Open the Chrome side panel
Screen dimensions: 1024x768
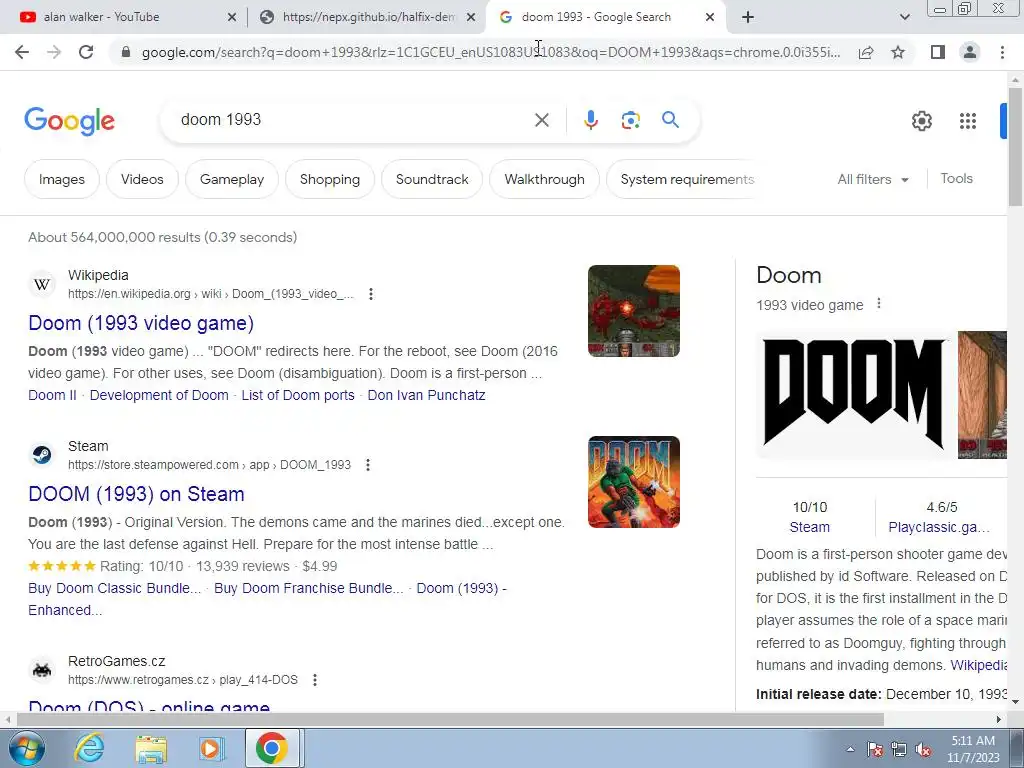click(x=938, y=52)
